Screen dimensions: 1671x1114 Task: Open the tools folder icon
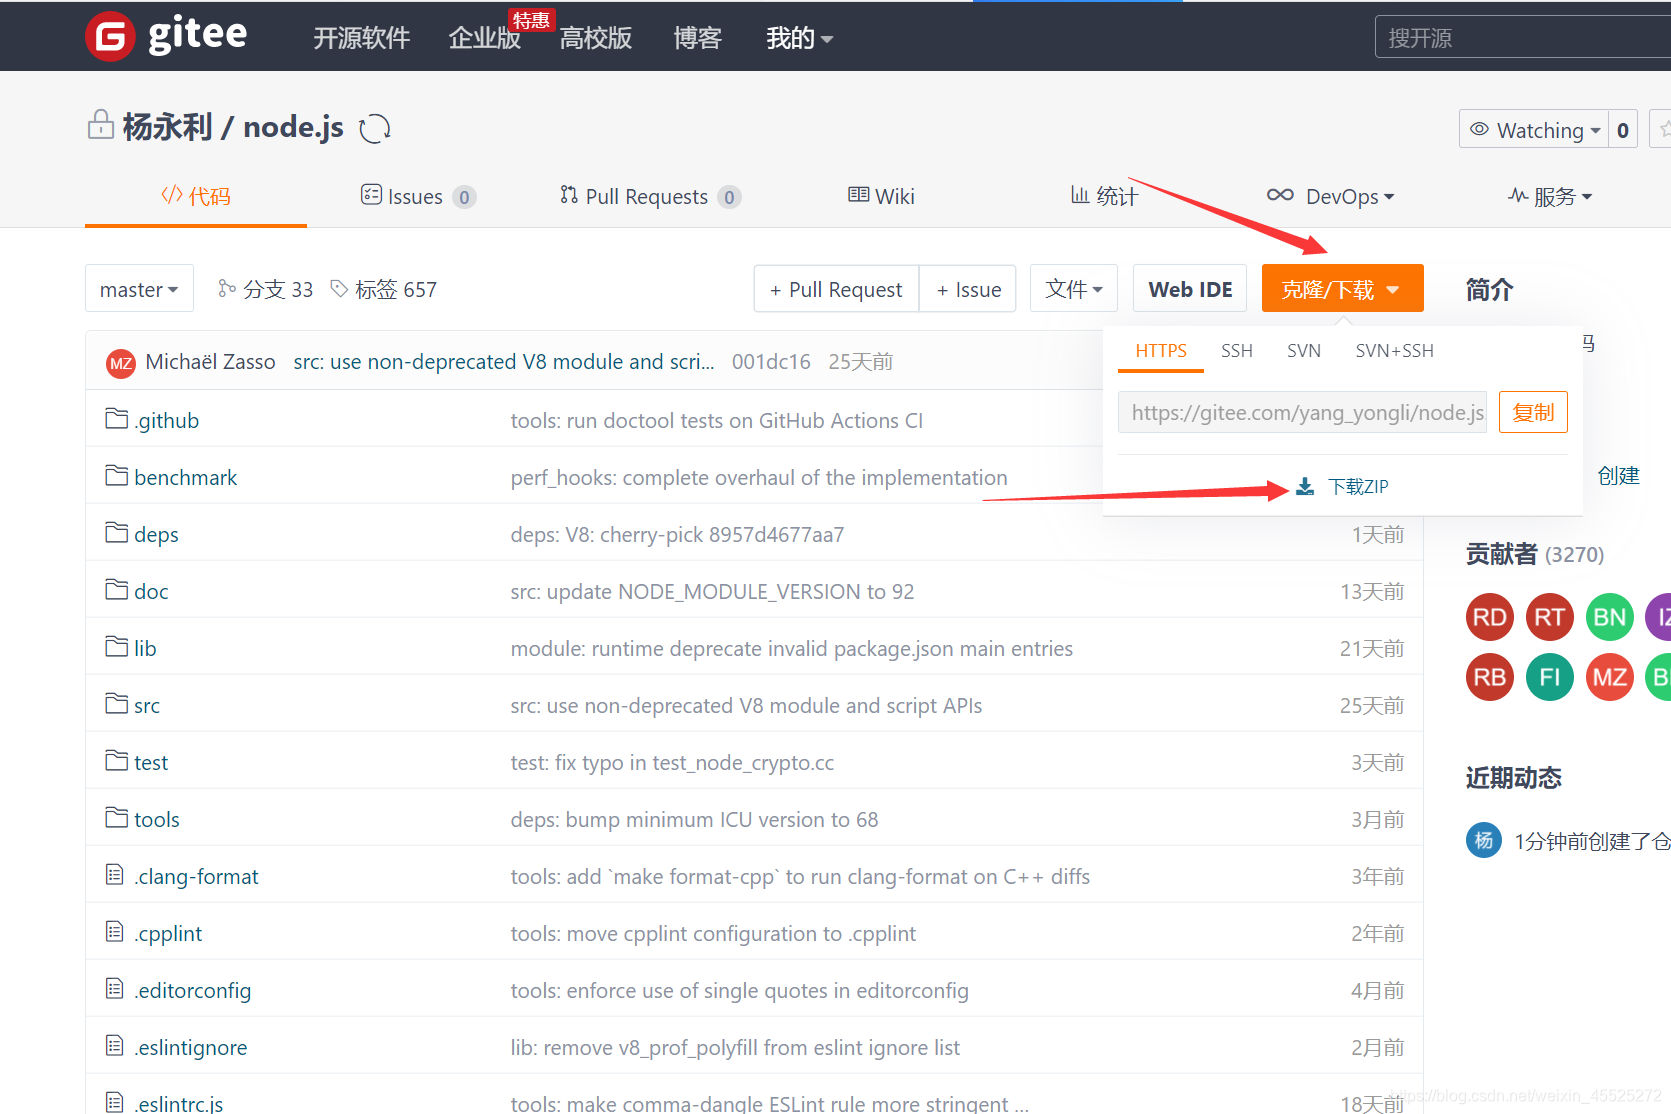click(117, 817)
